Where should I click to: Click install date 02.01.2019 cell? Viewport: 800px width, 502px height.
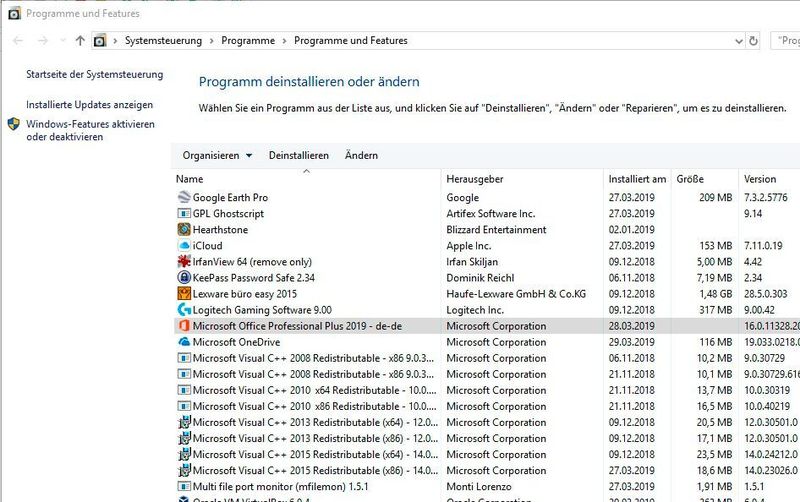pyautogui.click(x=632, y=230)
